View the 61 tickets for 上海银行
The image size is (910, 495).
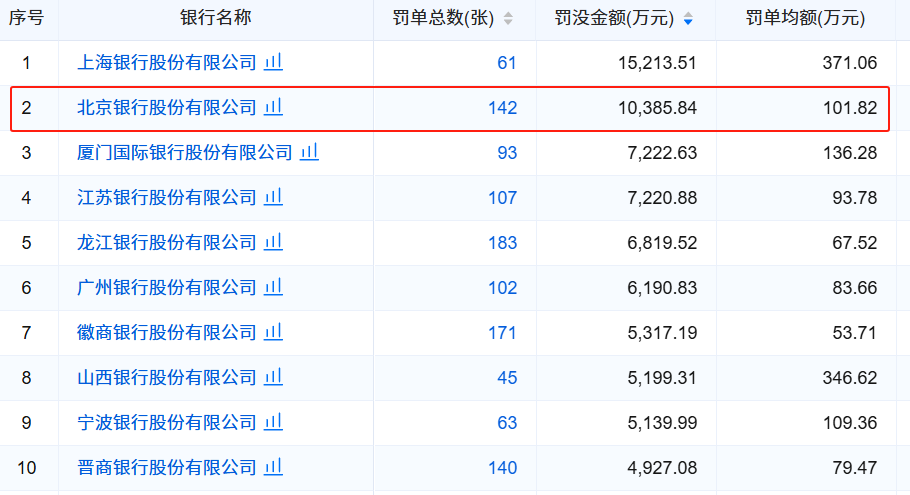507,63
